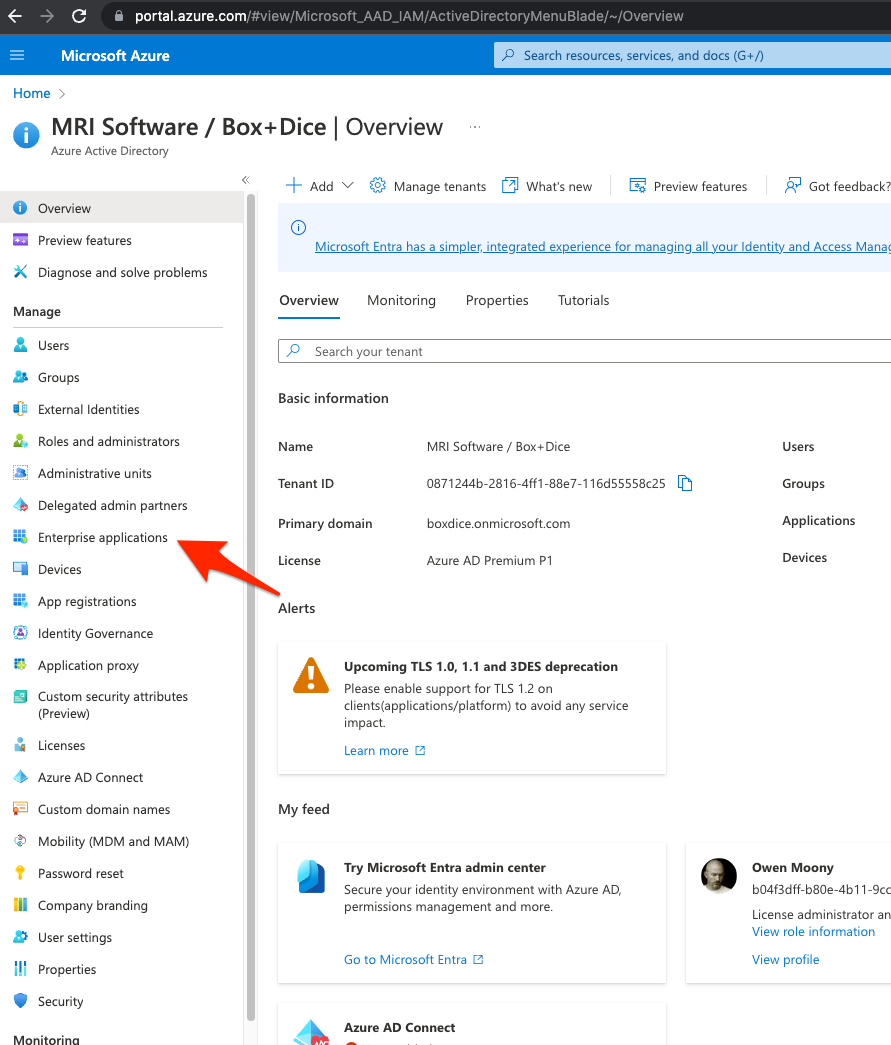Click What's new in the toolbar

point(546,186)
